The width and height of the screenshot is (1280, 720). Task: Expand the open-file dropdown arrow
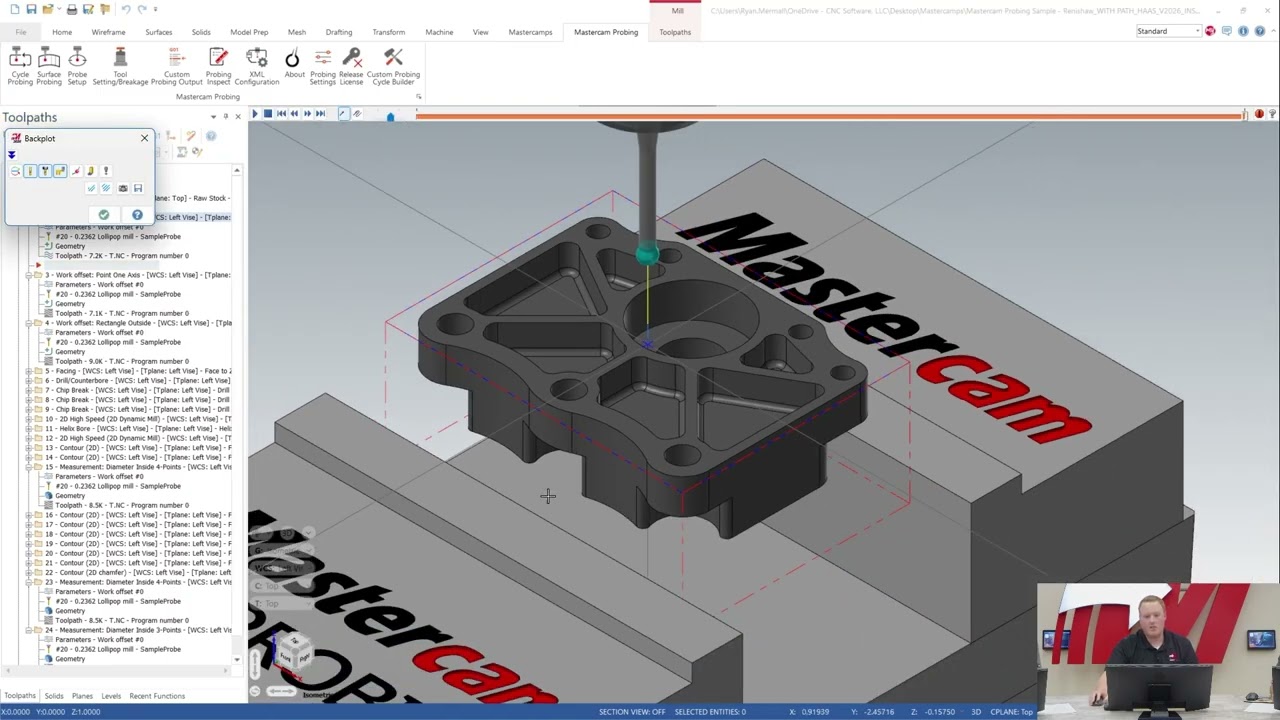pos(59,9)
